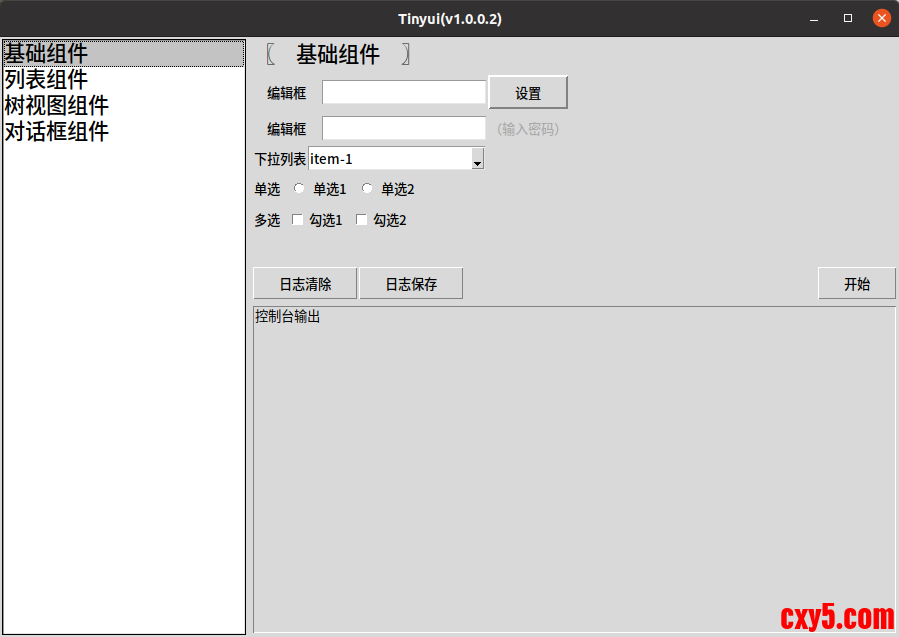Close the Tinyui window
The image size is (899, 637).
(x=881, y=18)
